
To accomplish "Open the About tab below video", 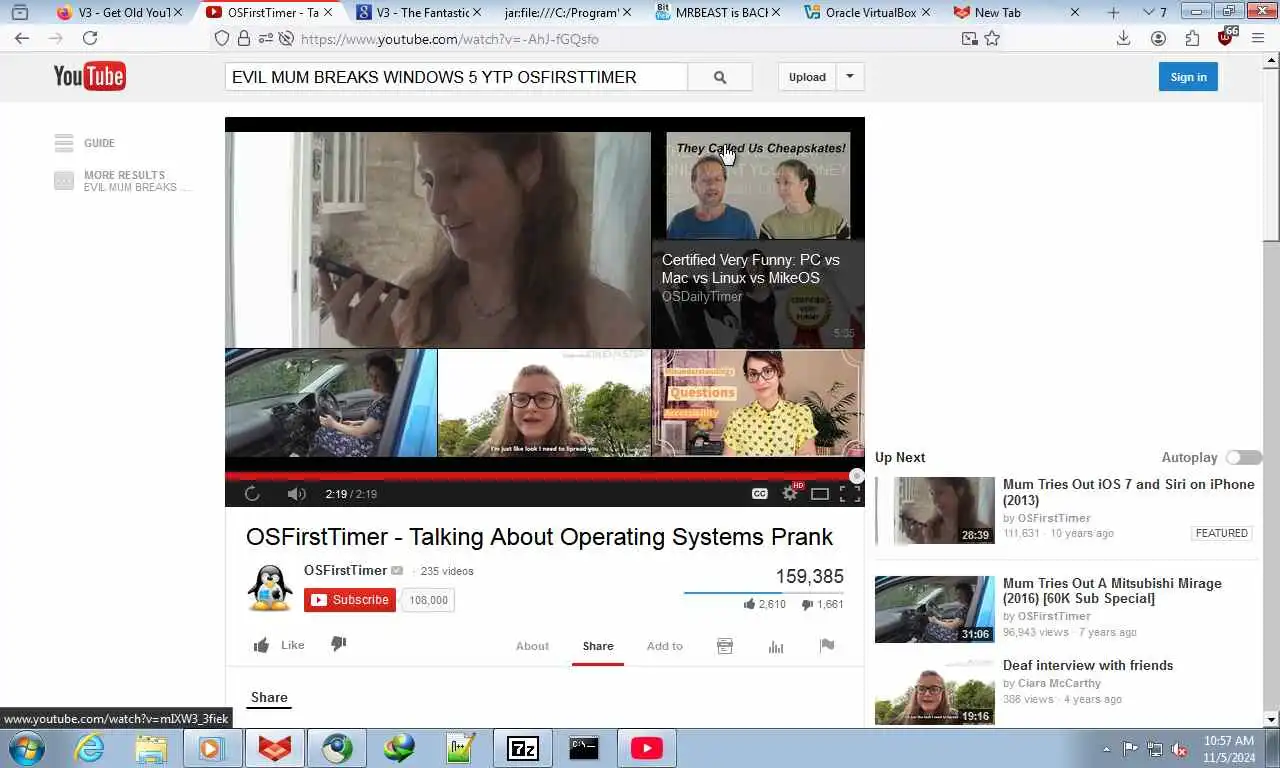I will coord(532,646).
